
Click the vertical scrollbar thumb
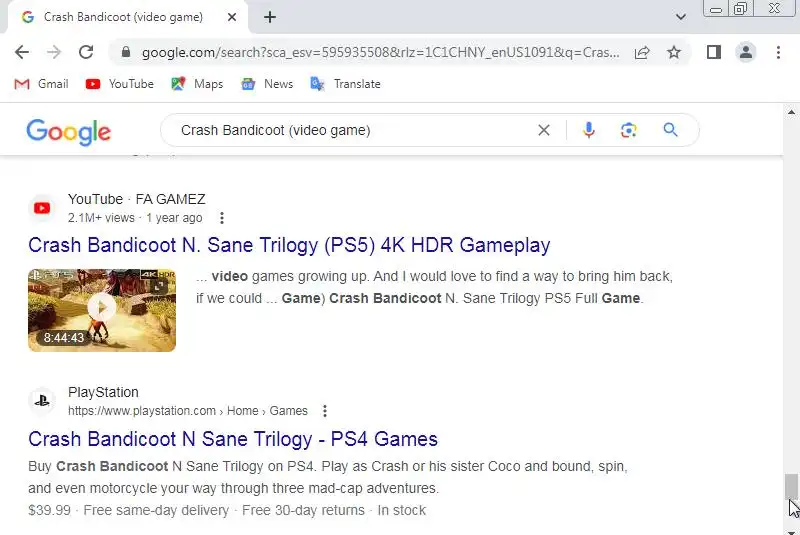click(791, 488)
